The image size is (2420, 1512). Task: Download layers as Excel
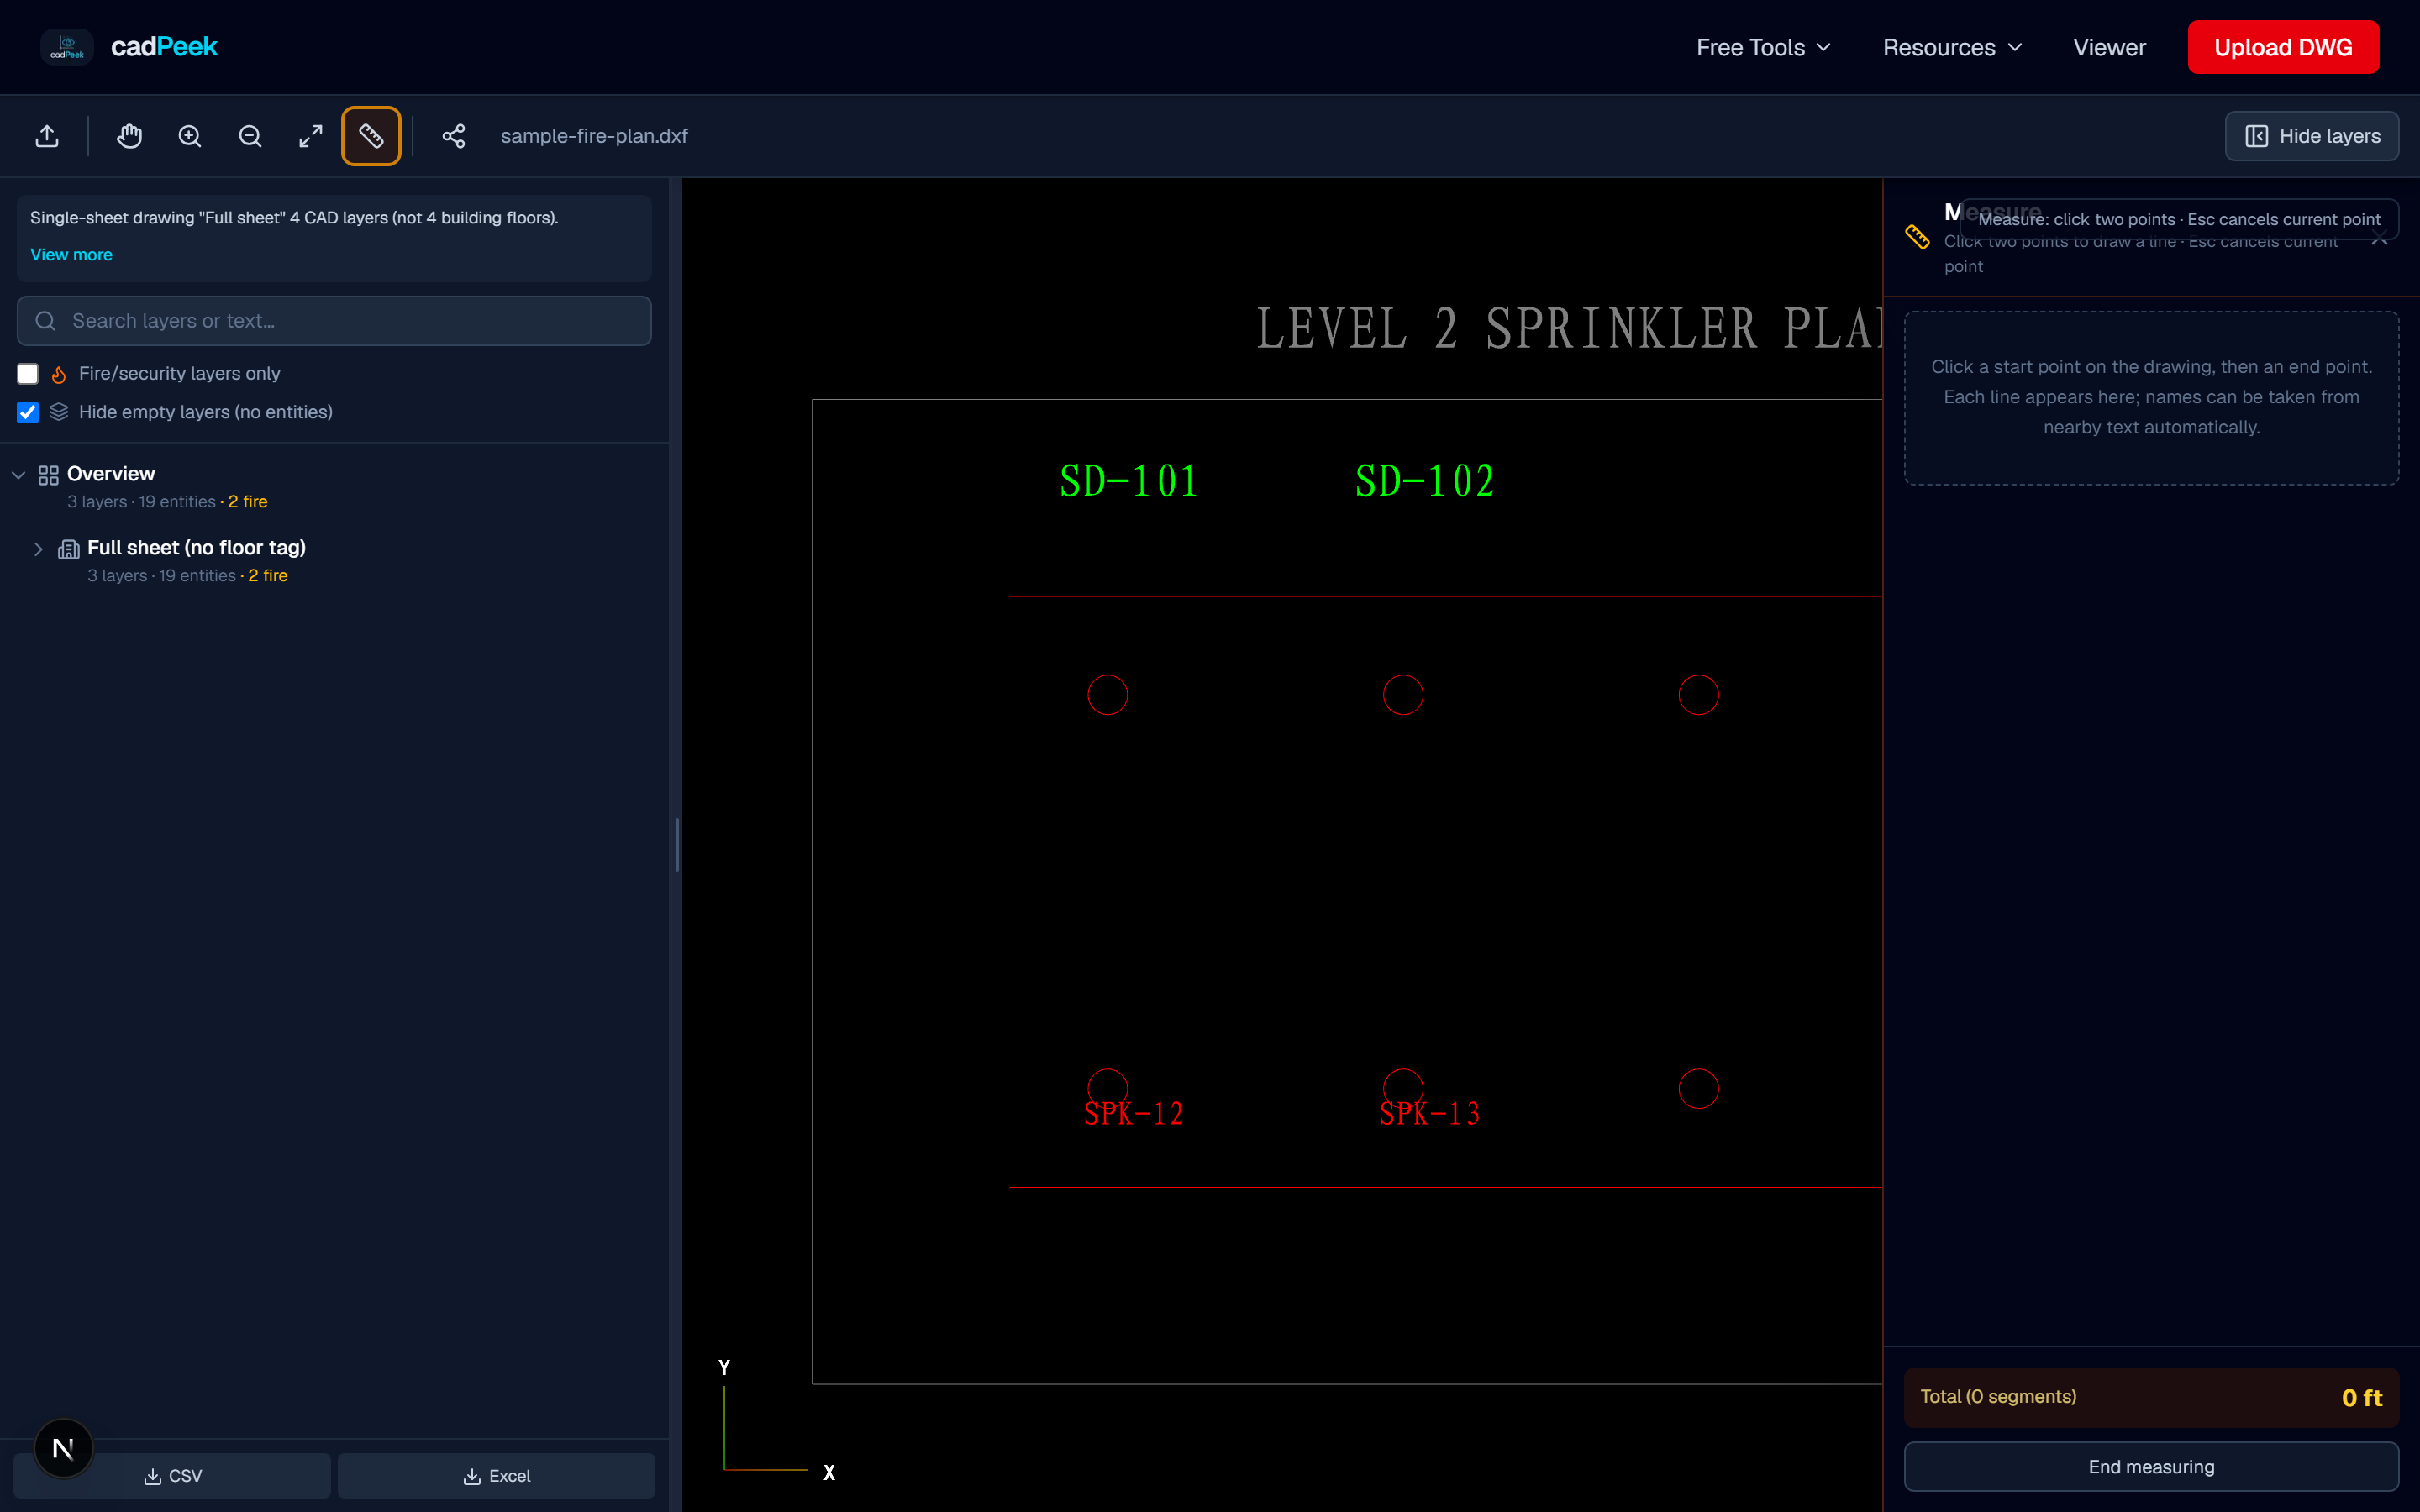496,1476
